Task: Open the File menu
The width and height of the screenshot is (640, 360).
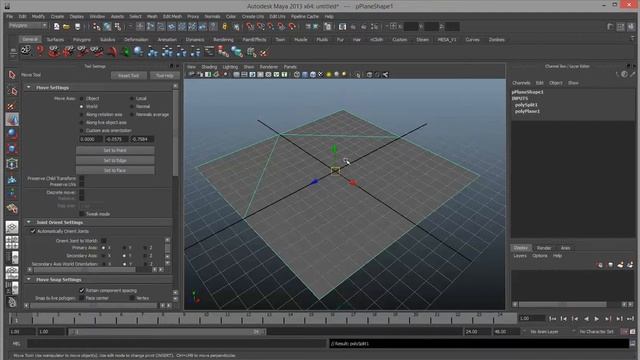Action: point(9,17)
